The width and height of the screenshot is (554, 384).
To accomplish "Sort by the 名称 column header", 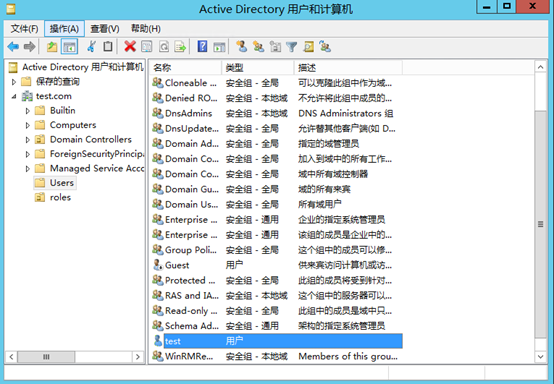I will [x=186, y=67].
